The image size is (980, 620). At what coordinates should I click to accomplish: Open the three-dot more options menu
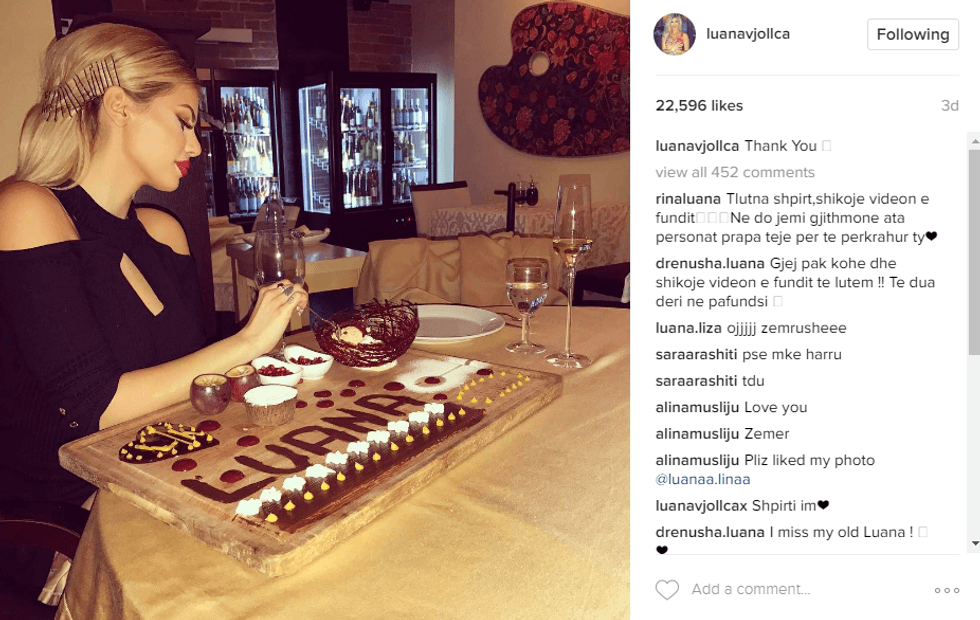click(947, 590)
